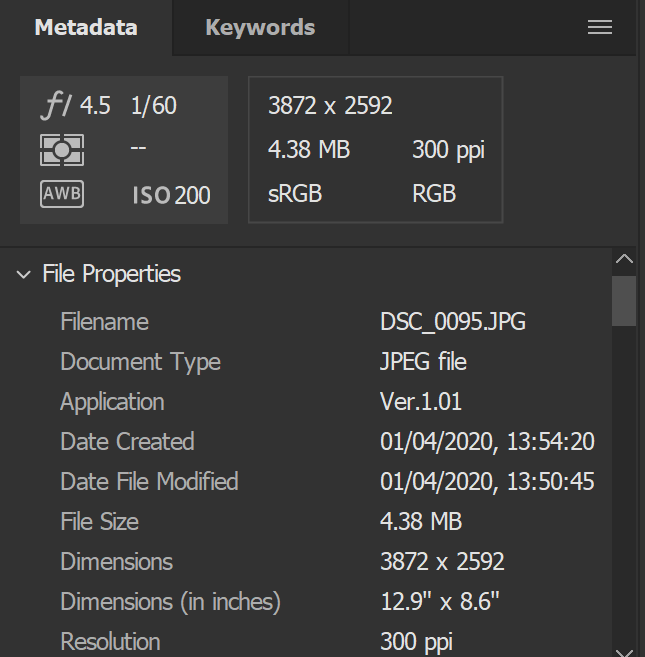The width and height of the screenshot is (645, 657).
Task: Click the Application field value Ver.1.01
Action: [420, 402]
